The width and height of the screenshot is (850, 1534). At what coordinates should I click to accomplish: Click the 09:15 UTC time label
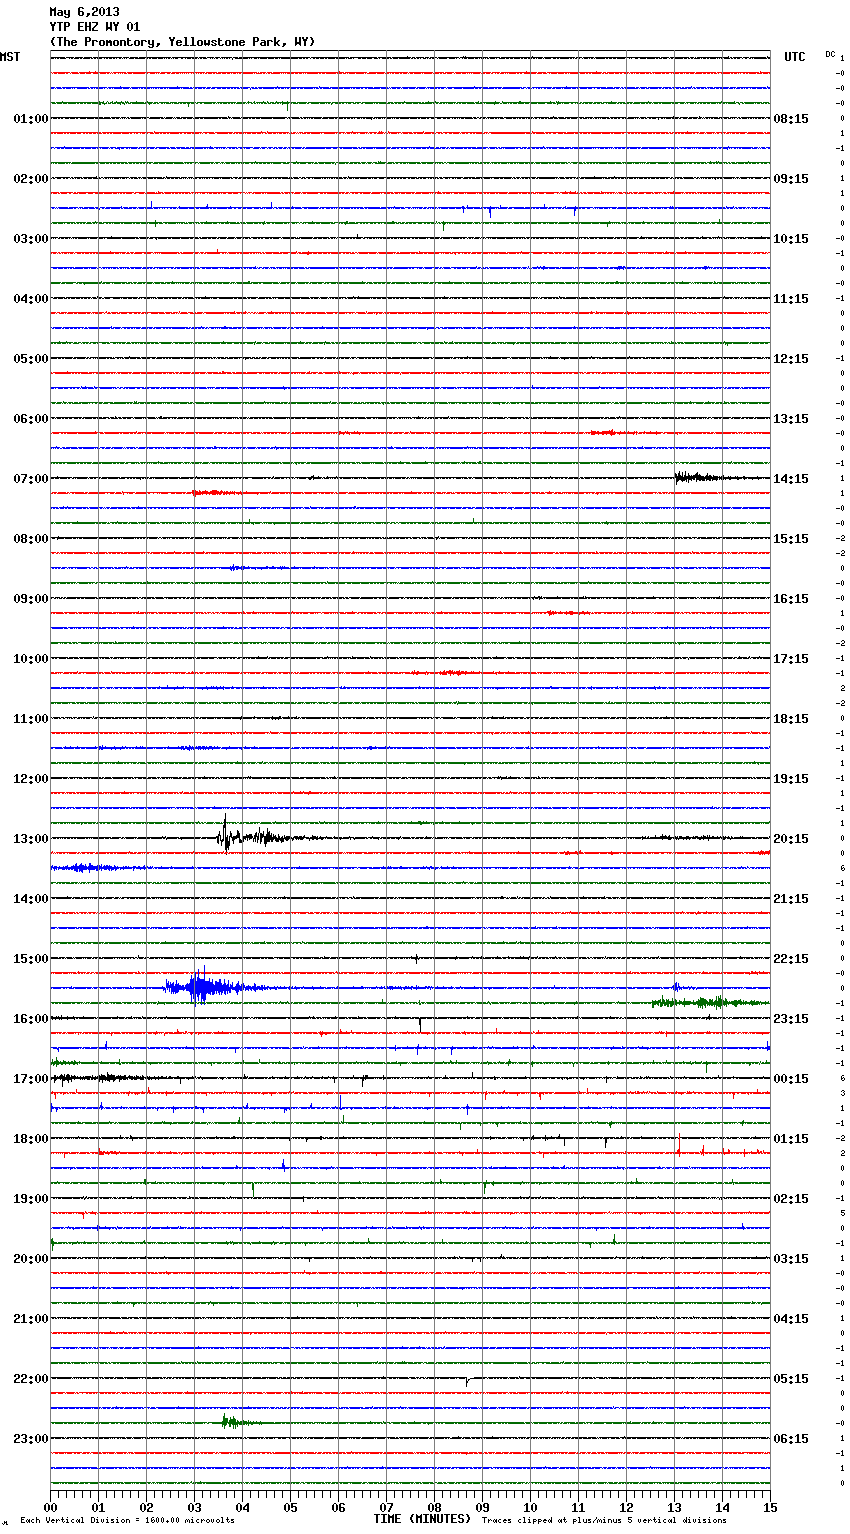pos(791,179)
